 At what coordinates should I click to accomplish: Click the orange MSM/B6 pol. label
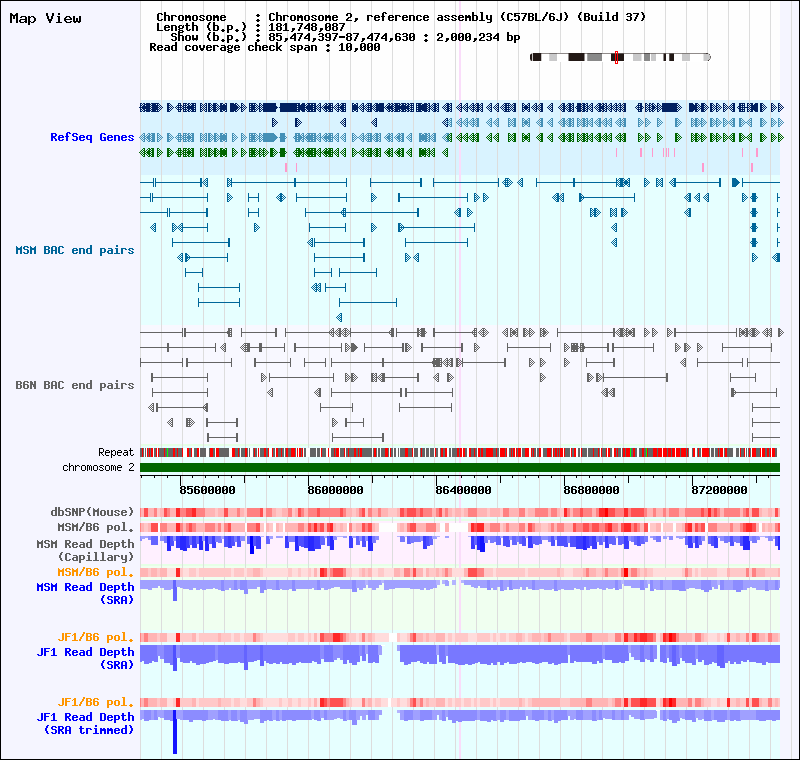95,572
